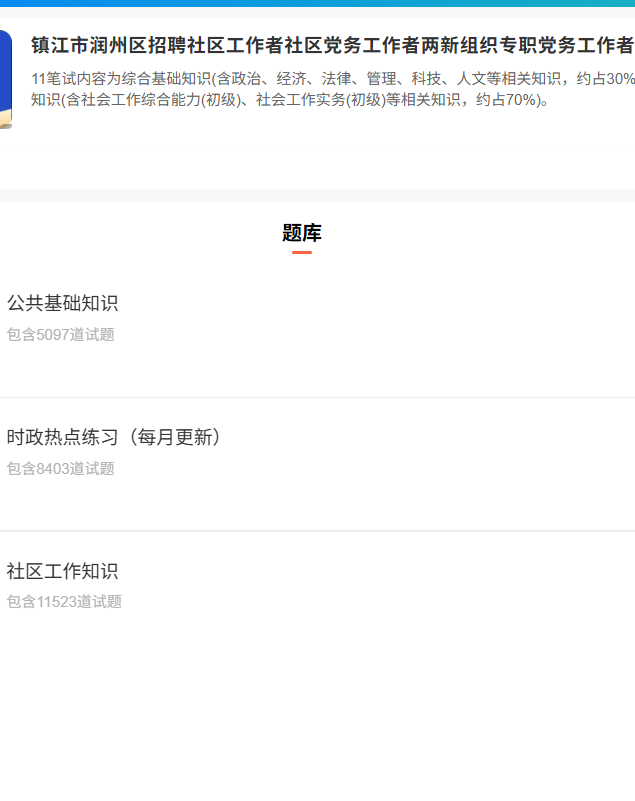Open the 社区工作知识 question bank

click(62, 571)
